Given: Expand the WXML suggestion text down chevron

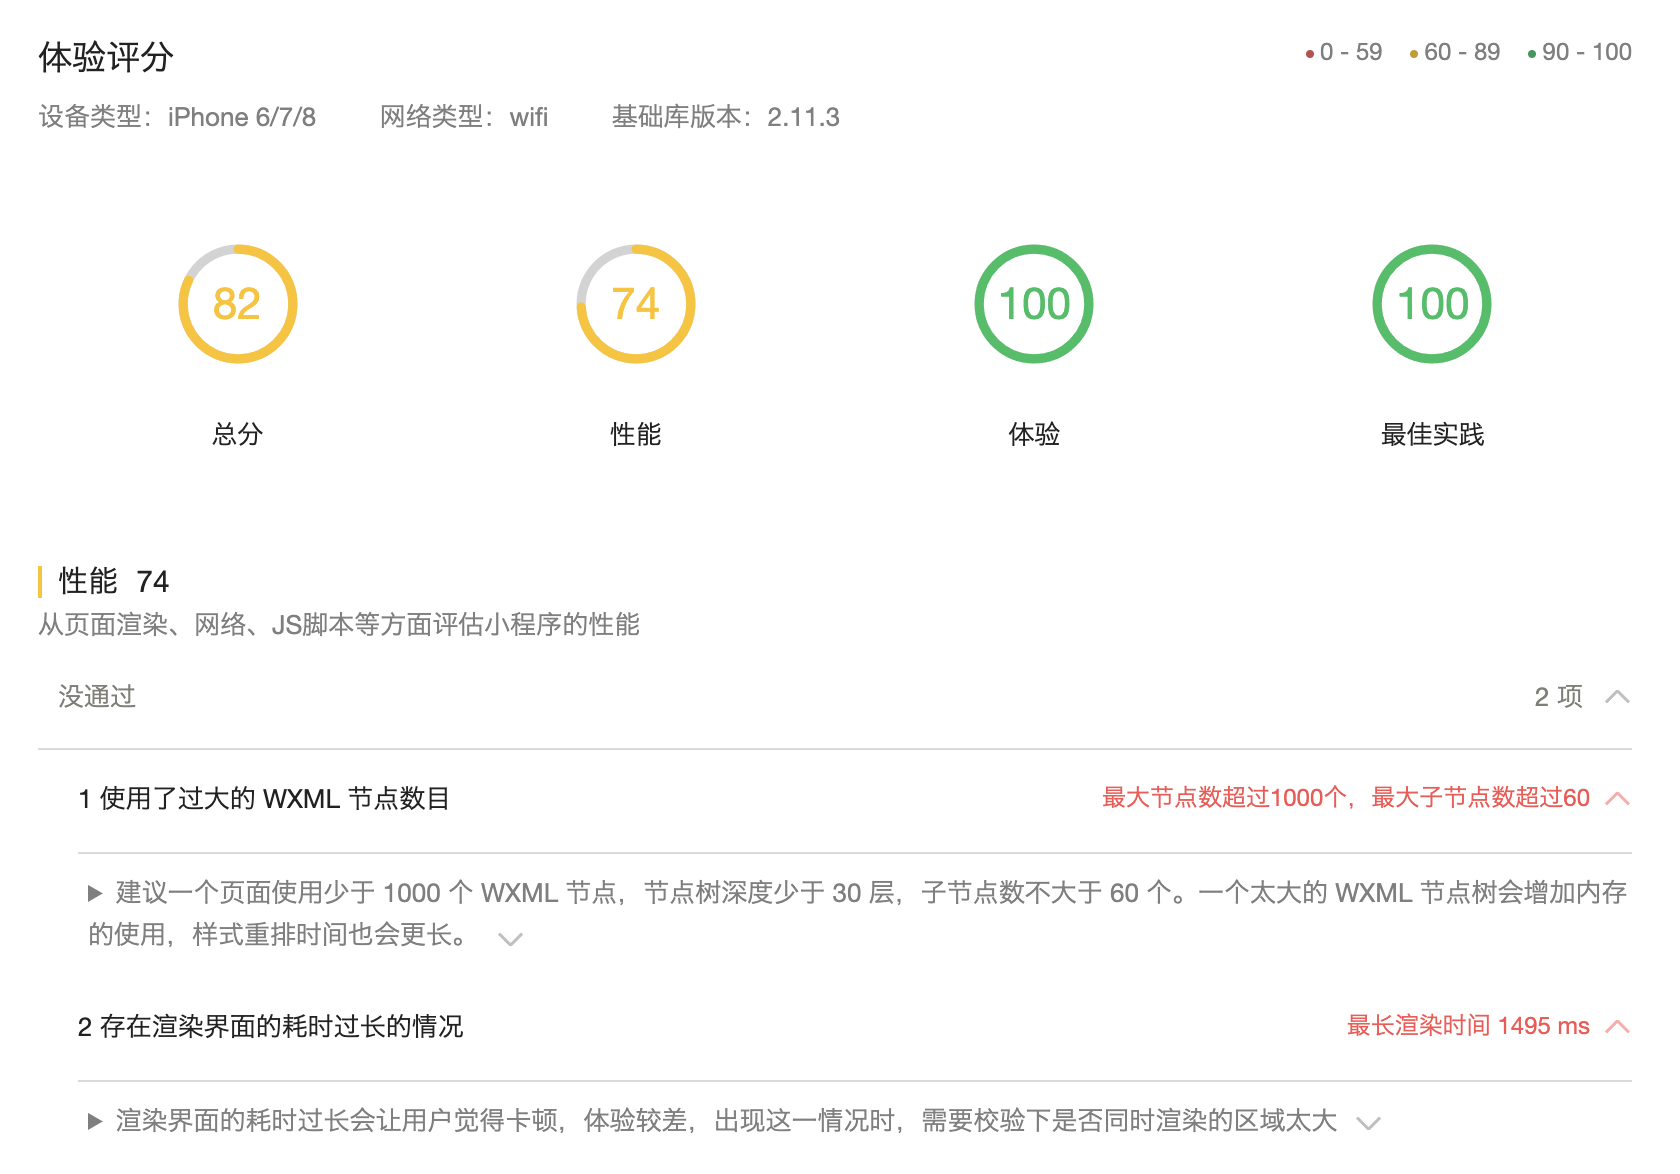Looking at the screenshot, I should click(511, 938).
